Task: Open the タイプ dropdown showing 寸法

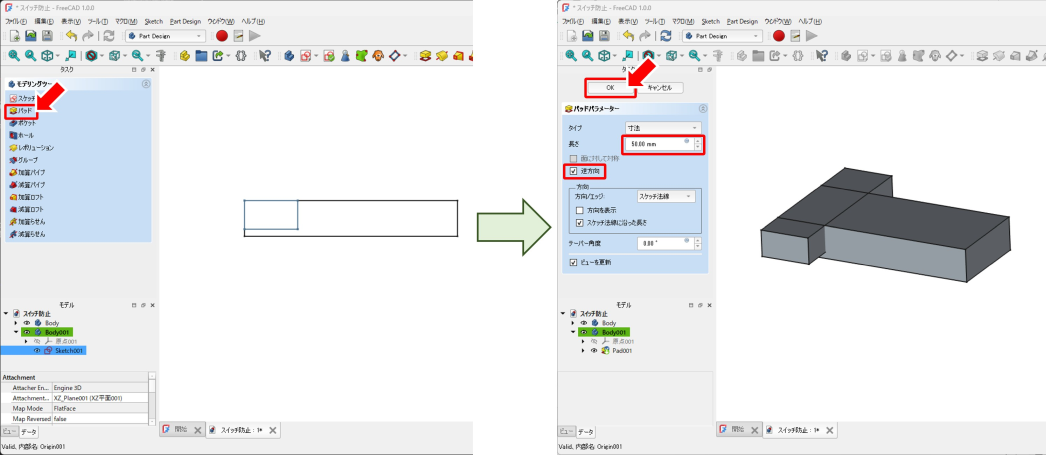Action: (662, 128)
